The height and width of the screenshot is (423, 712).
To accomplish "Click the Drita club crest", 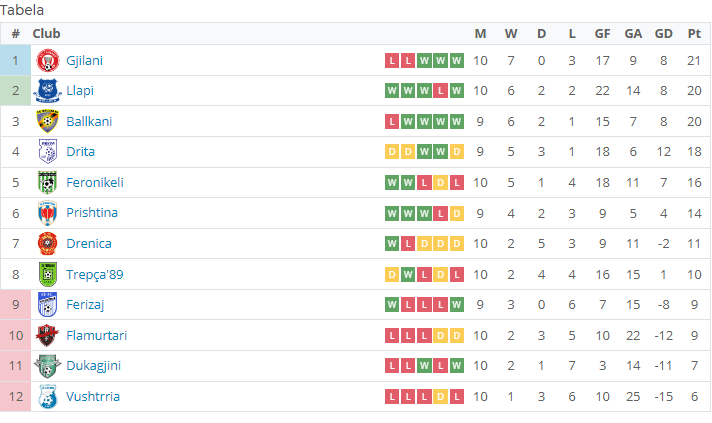I will (47, 152).
